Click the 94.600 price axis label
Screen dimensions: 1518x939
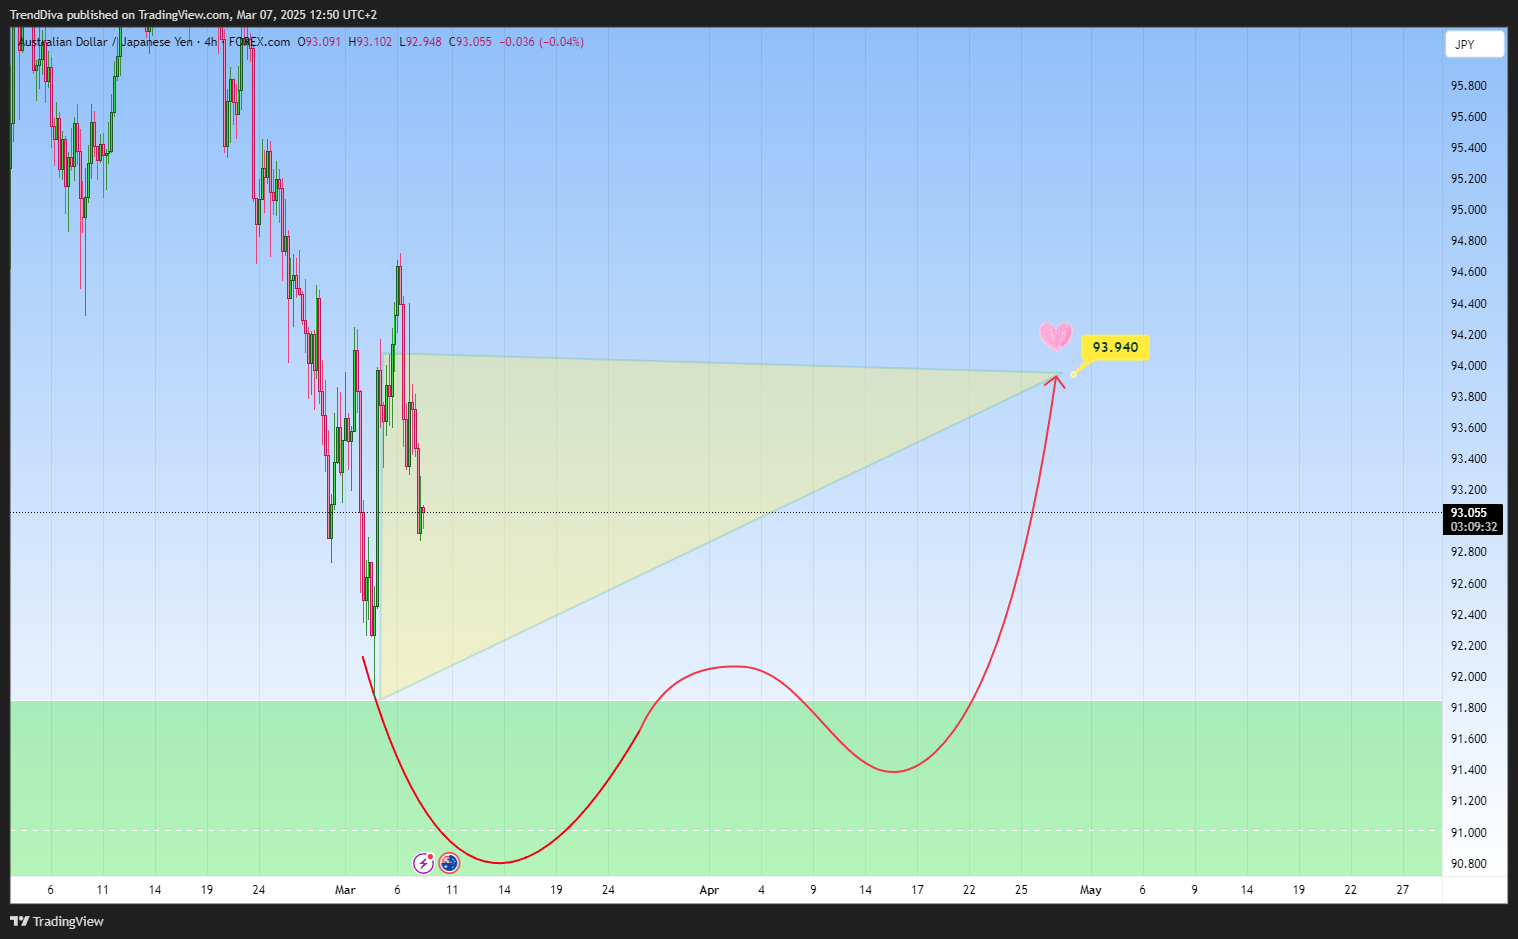tap(1468, 272)
